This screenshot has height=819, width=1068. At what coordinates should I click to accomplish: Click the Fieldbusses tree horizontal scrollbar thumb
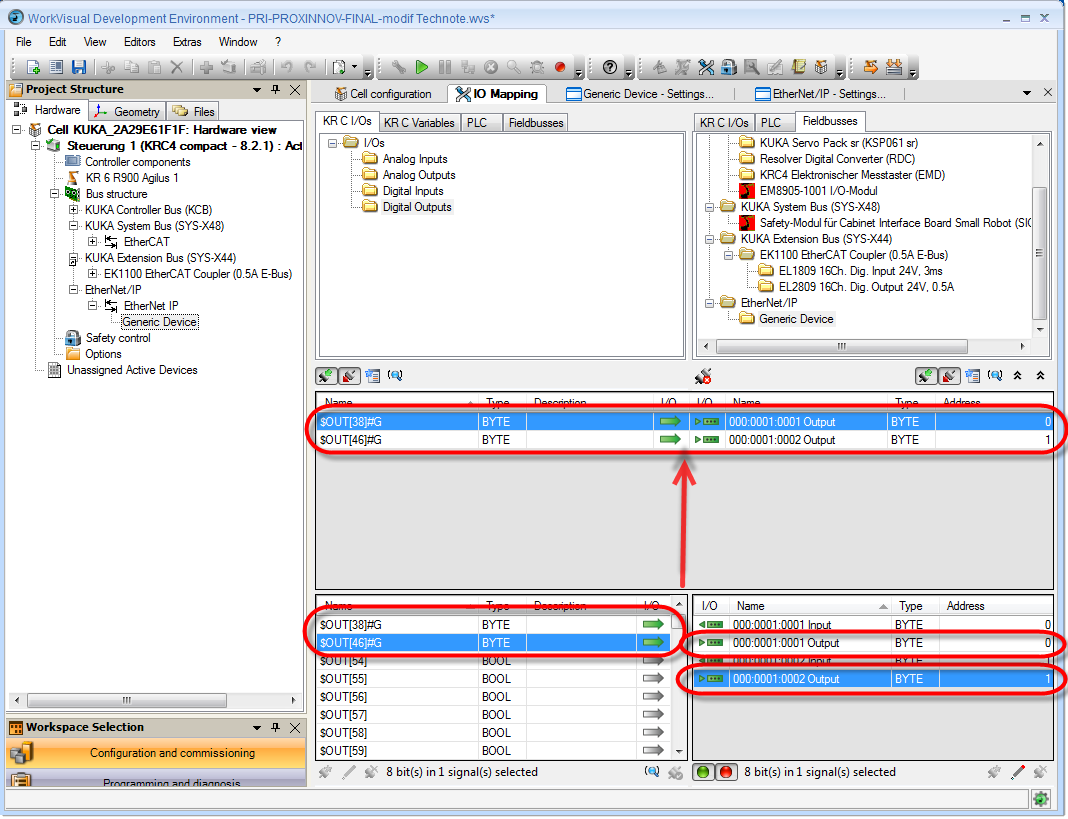[x=841, y=346]
